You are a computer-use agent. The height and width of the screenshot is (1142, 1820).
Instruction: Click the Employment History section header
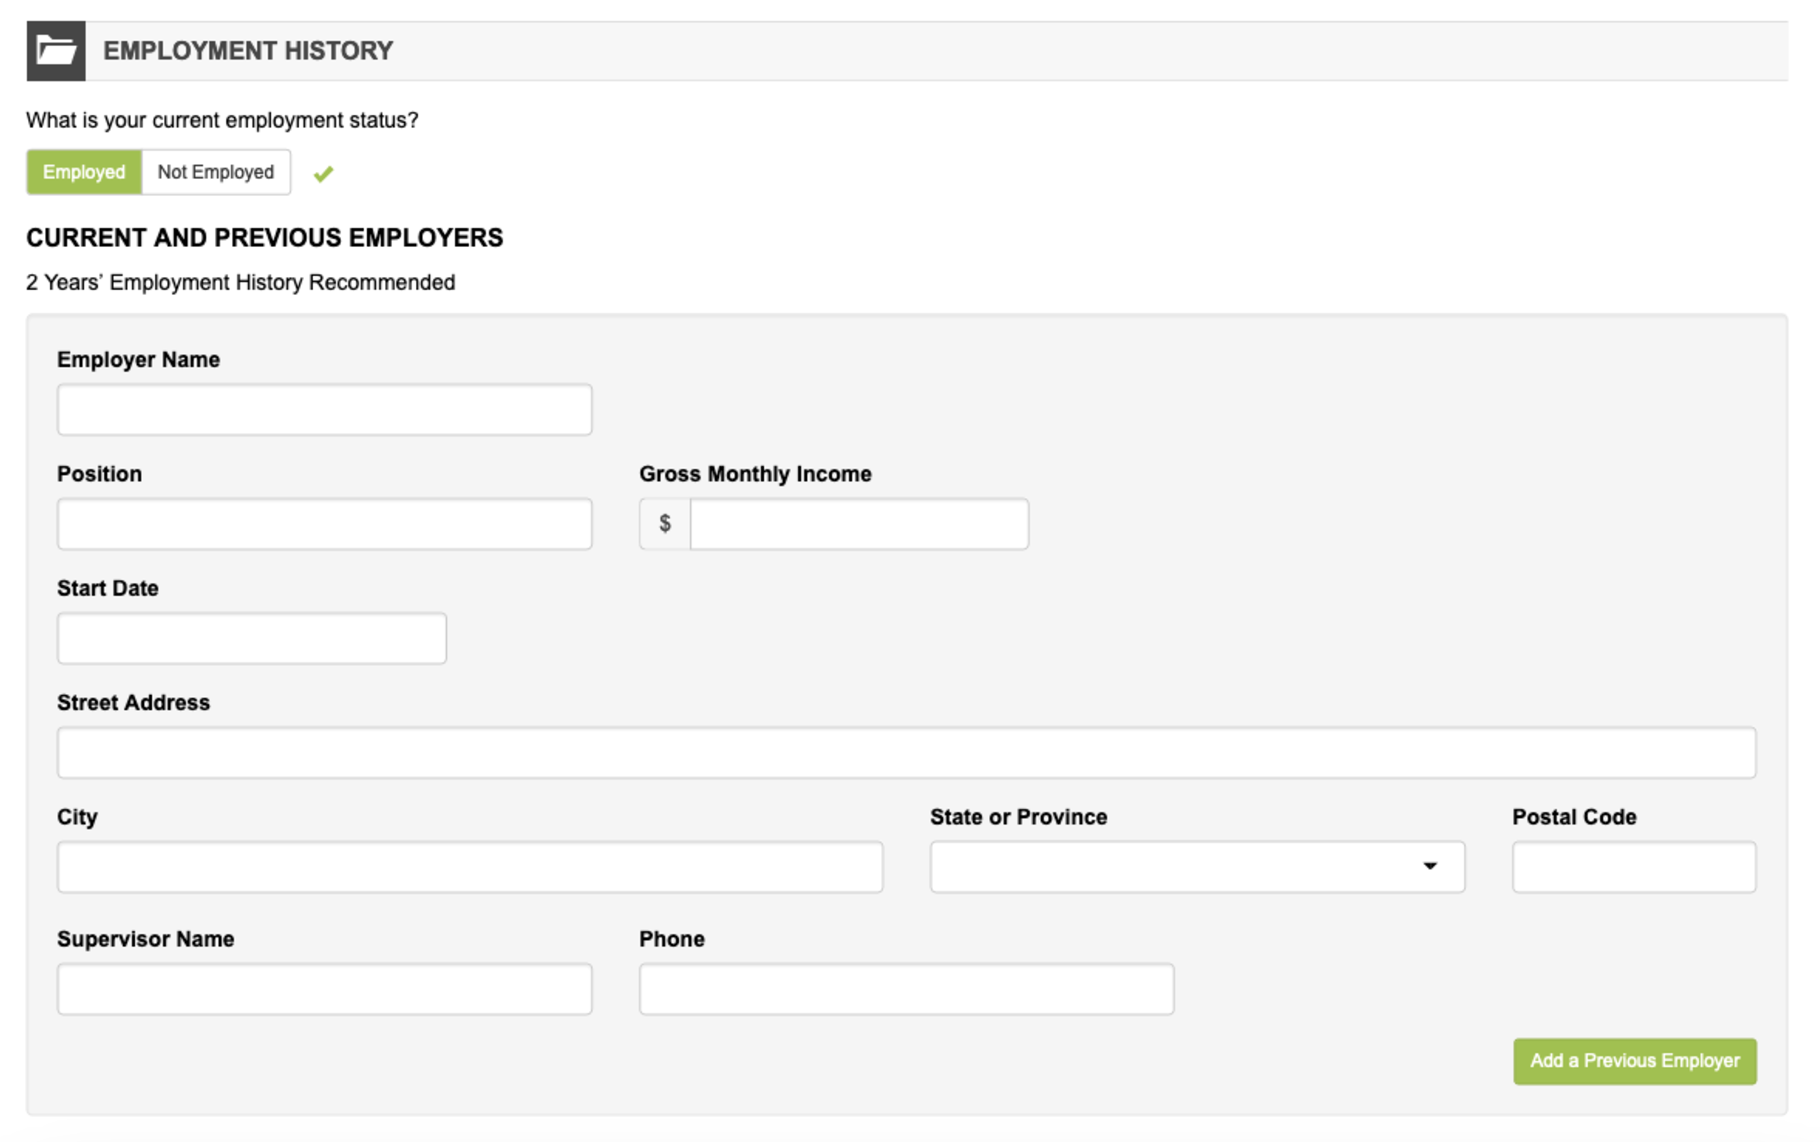pos(248,51)
